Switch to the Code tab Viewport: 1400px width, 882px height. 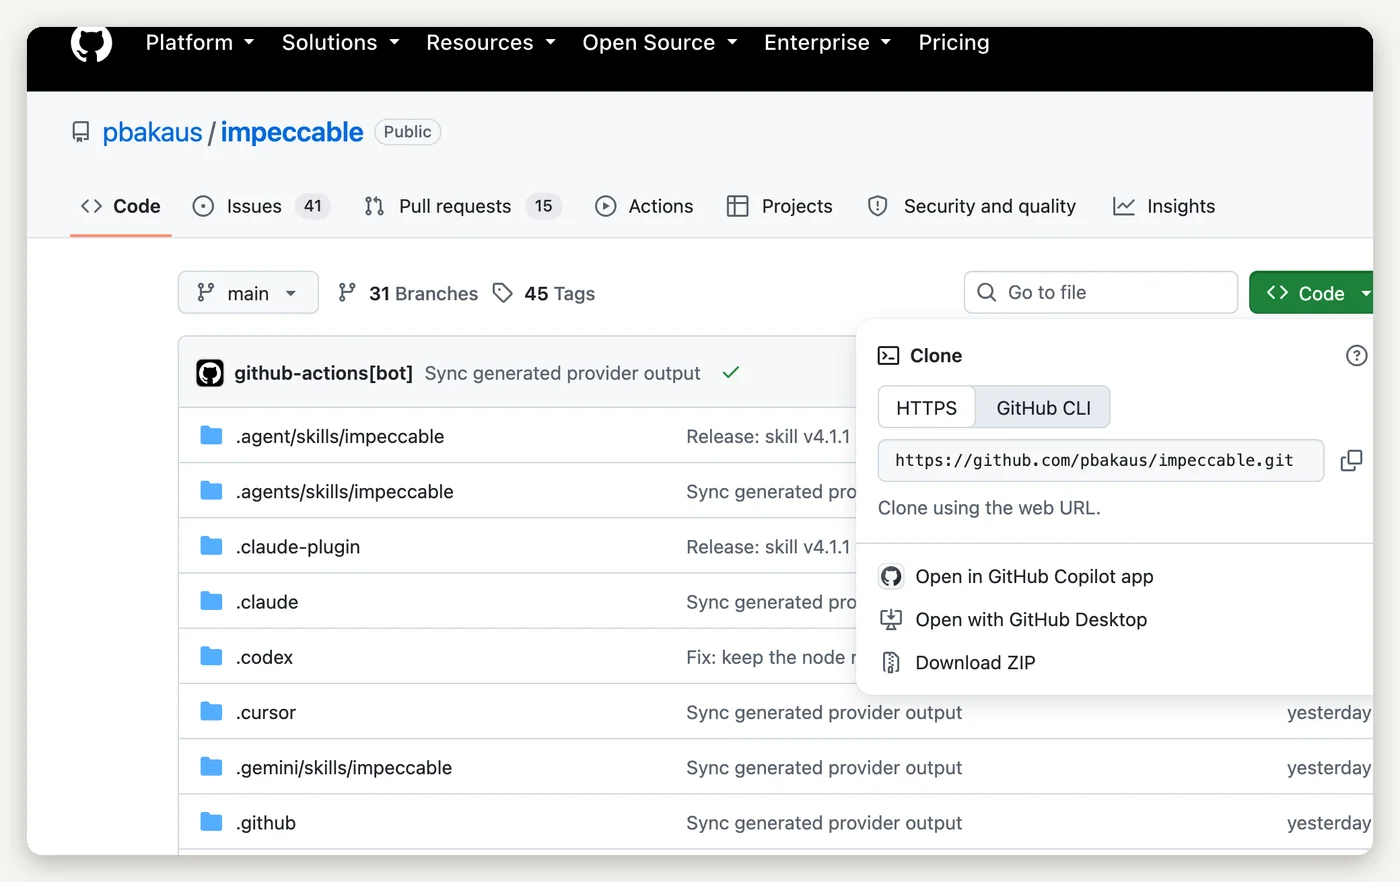[120, 206]
